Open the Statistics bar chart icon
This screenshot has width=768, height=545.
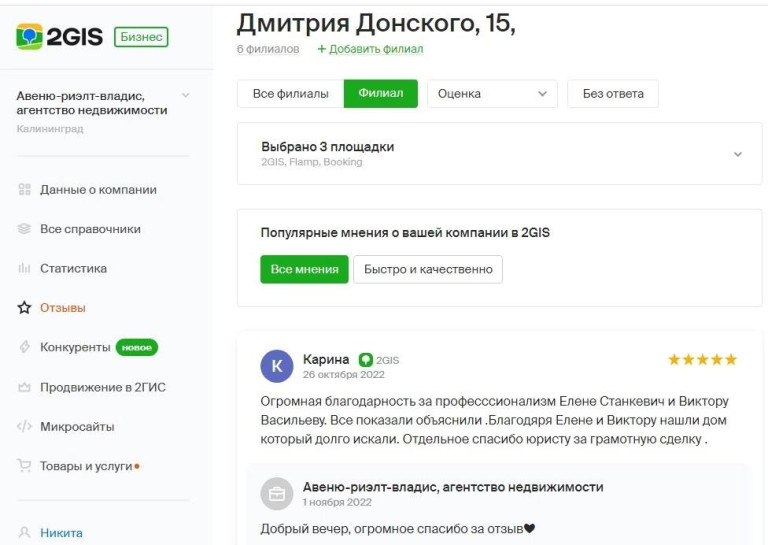pyautogui.click(x=24, y=268)
